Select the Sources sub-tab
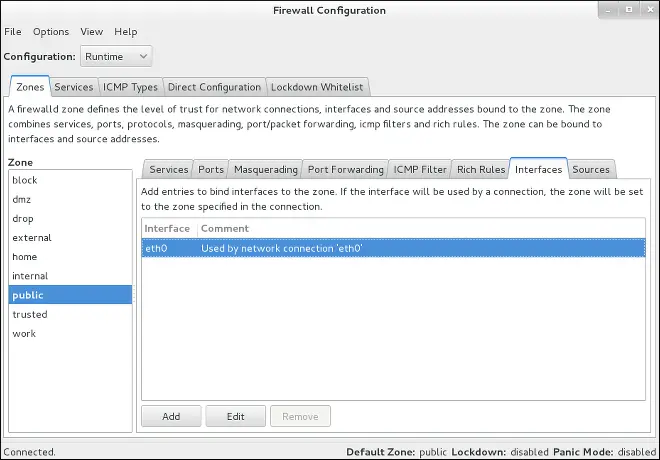This screenshot has width=660, height=460. pos(591,170)
